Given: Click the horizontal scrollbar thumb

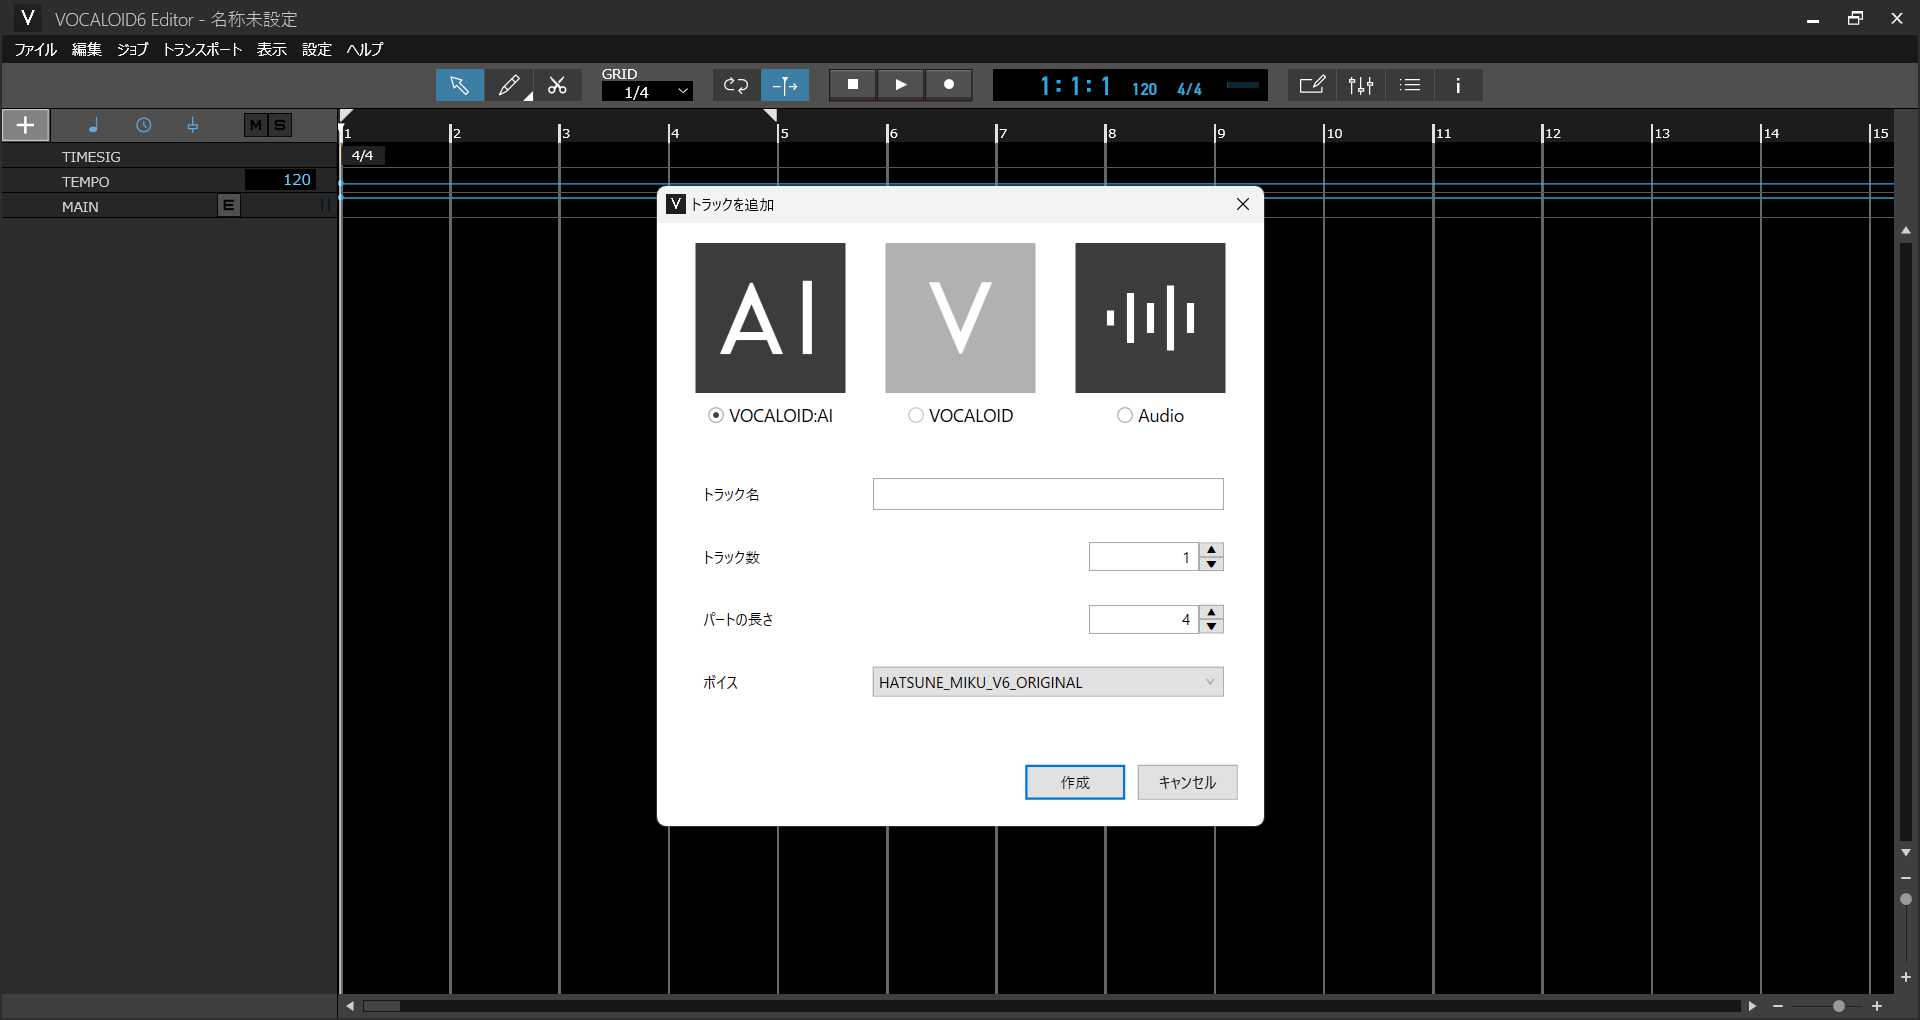Looking at the screenshot, I should [381, 1006].
